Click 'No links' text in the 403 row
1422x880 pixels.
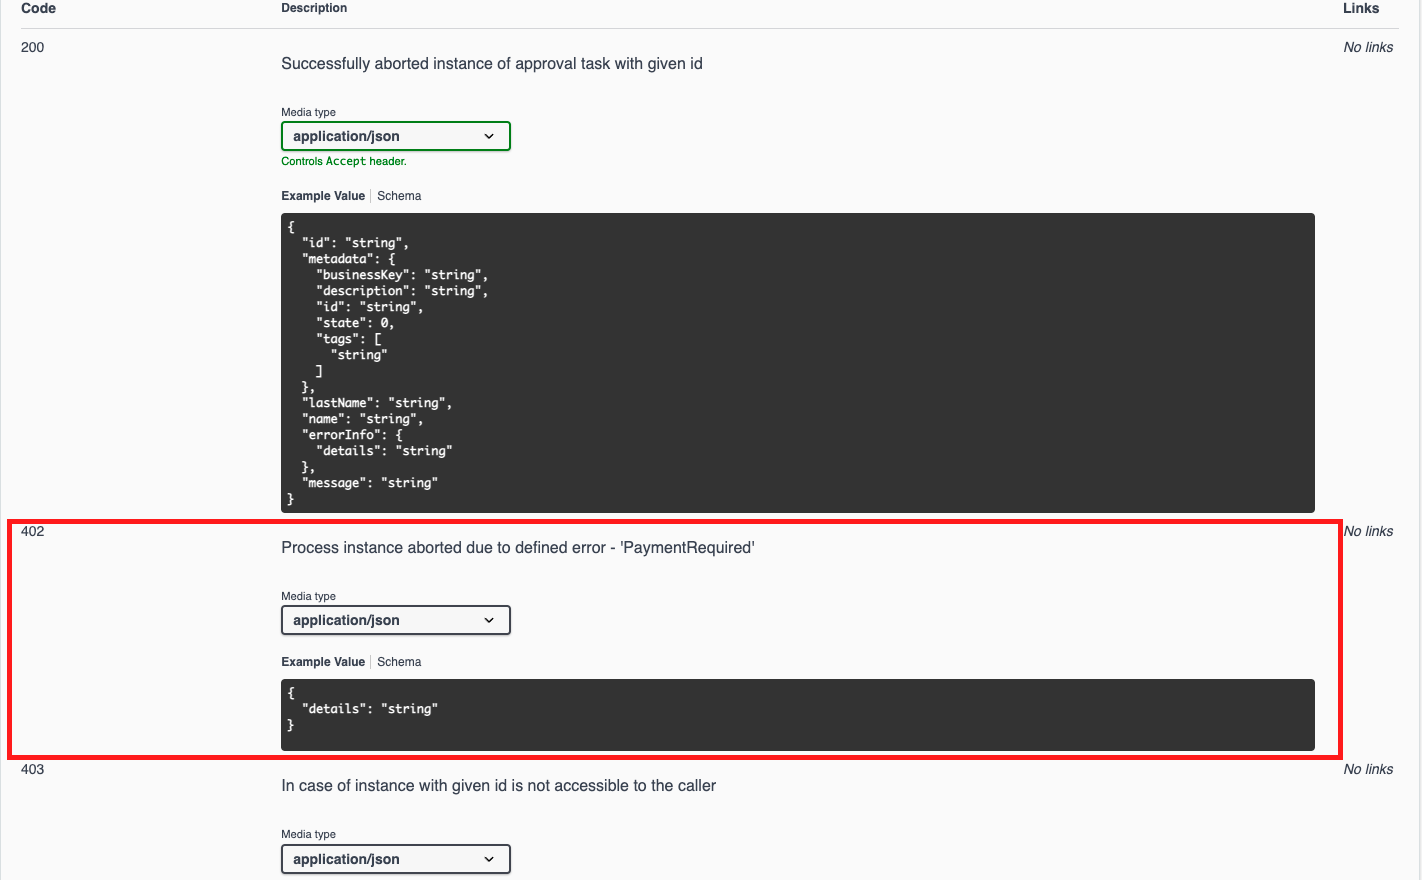click(1368, 769)
